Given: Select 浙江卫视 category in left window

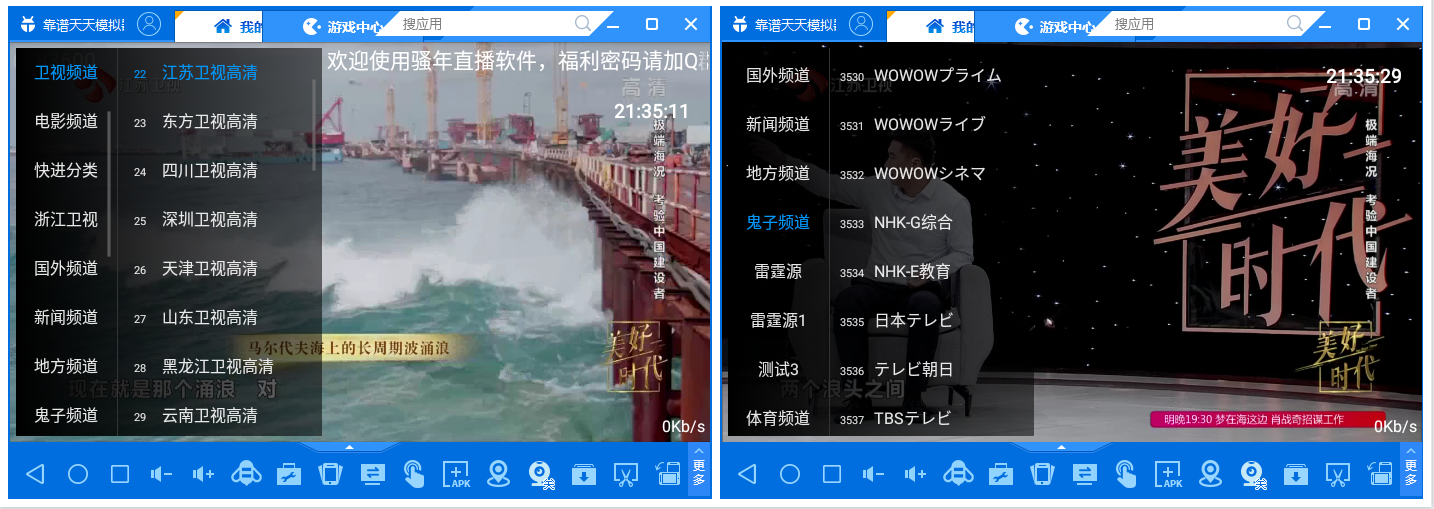Looking at the screenshot, I should click(66, 220).
